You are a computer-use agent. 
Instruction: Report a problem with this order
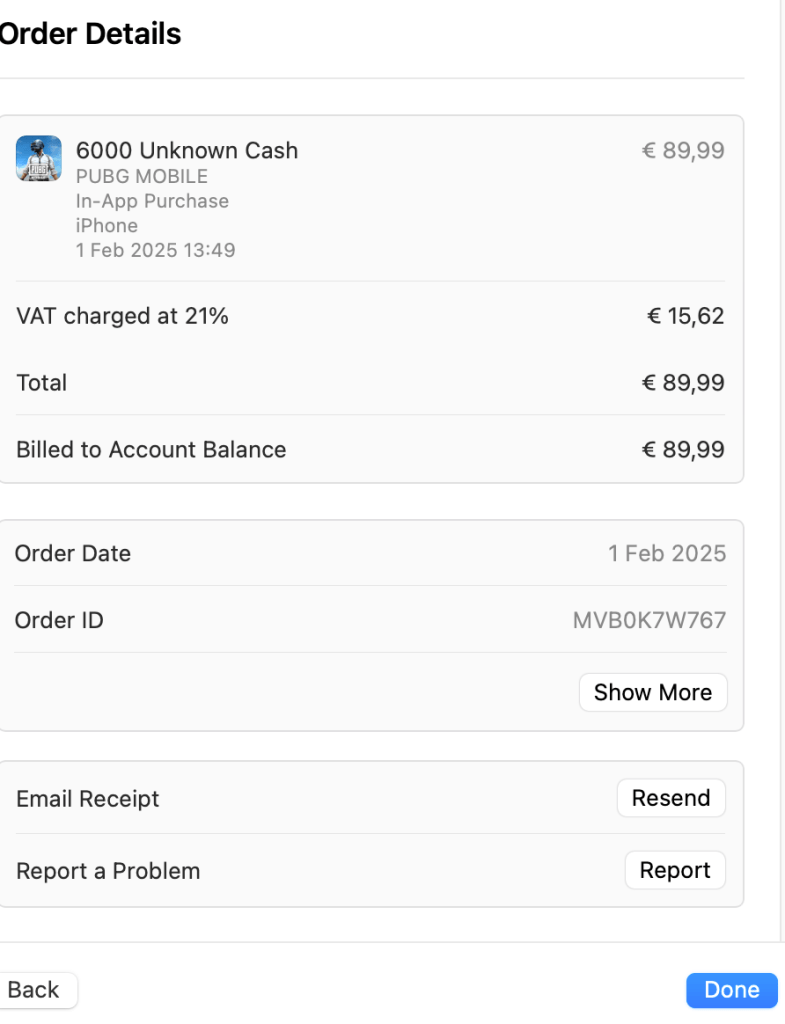[675, 870]
